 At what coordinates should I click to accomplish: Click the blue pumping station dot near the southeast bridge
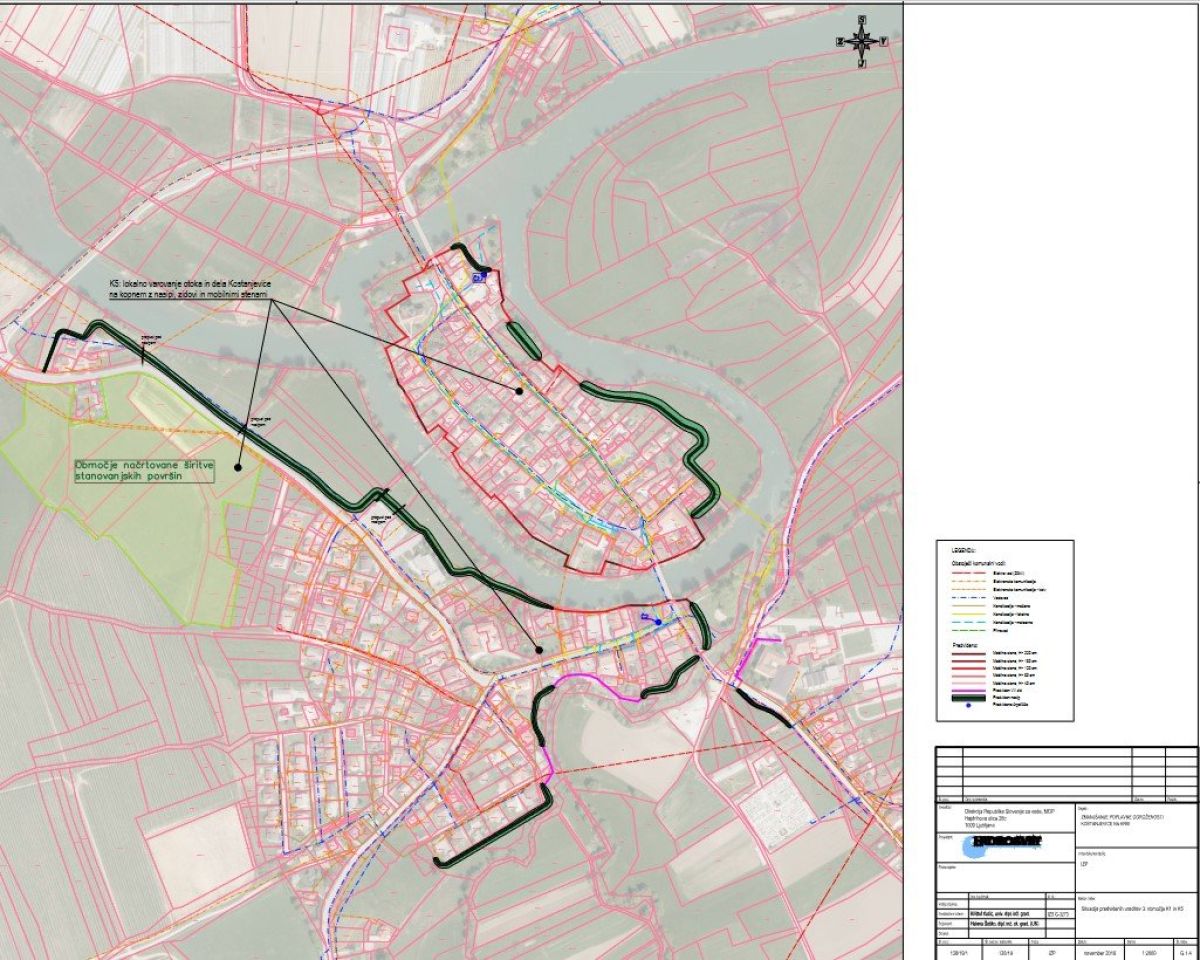coord(658,622)
